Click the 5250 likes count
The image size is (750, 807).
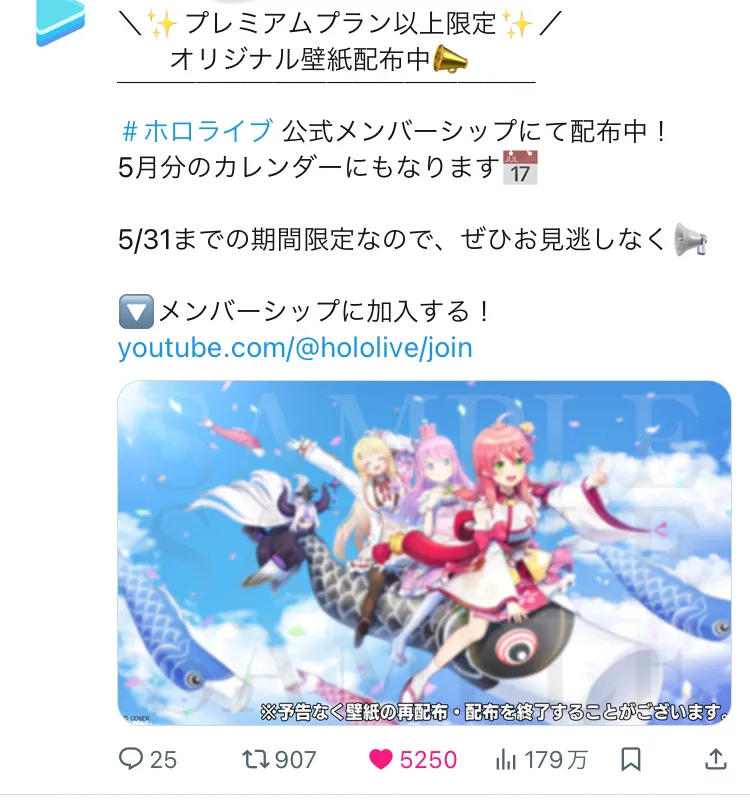click(428, 760)
